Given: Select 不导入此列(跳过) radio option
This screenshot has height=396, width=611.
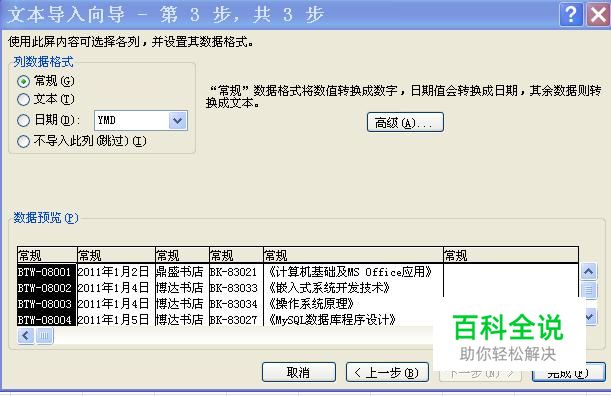Looking at the screenshot, I should pyautogui.click(x=23, y=141).
